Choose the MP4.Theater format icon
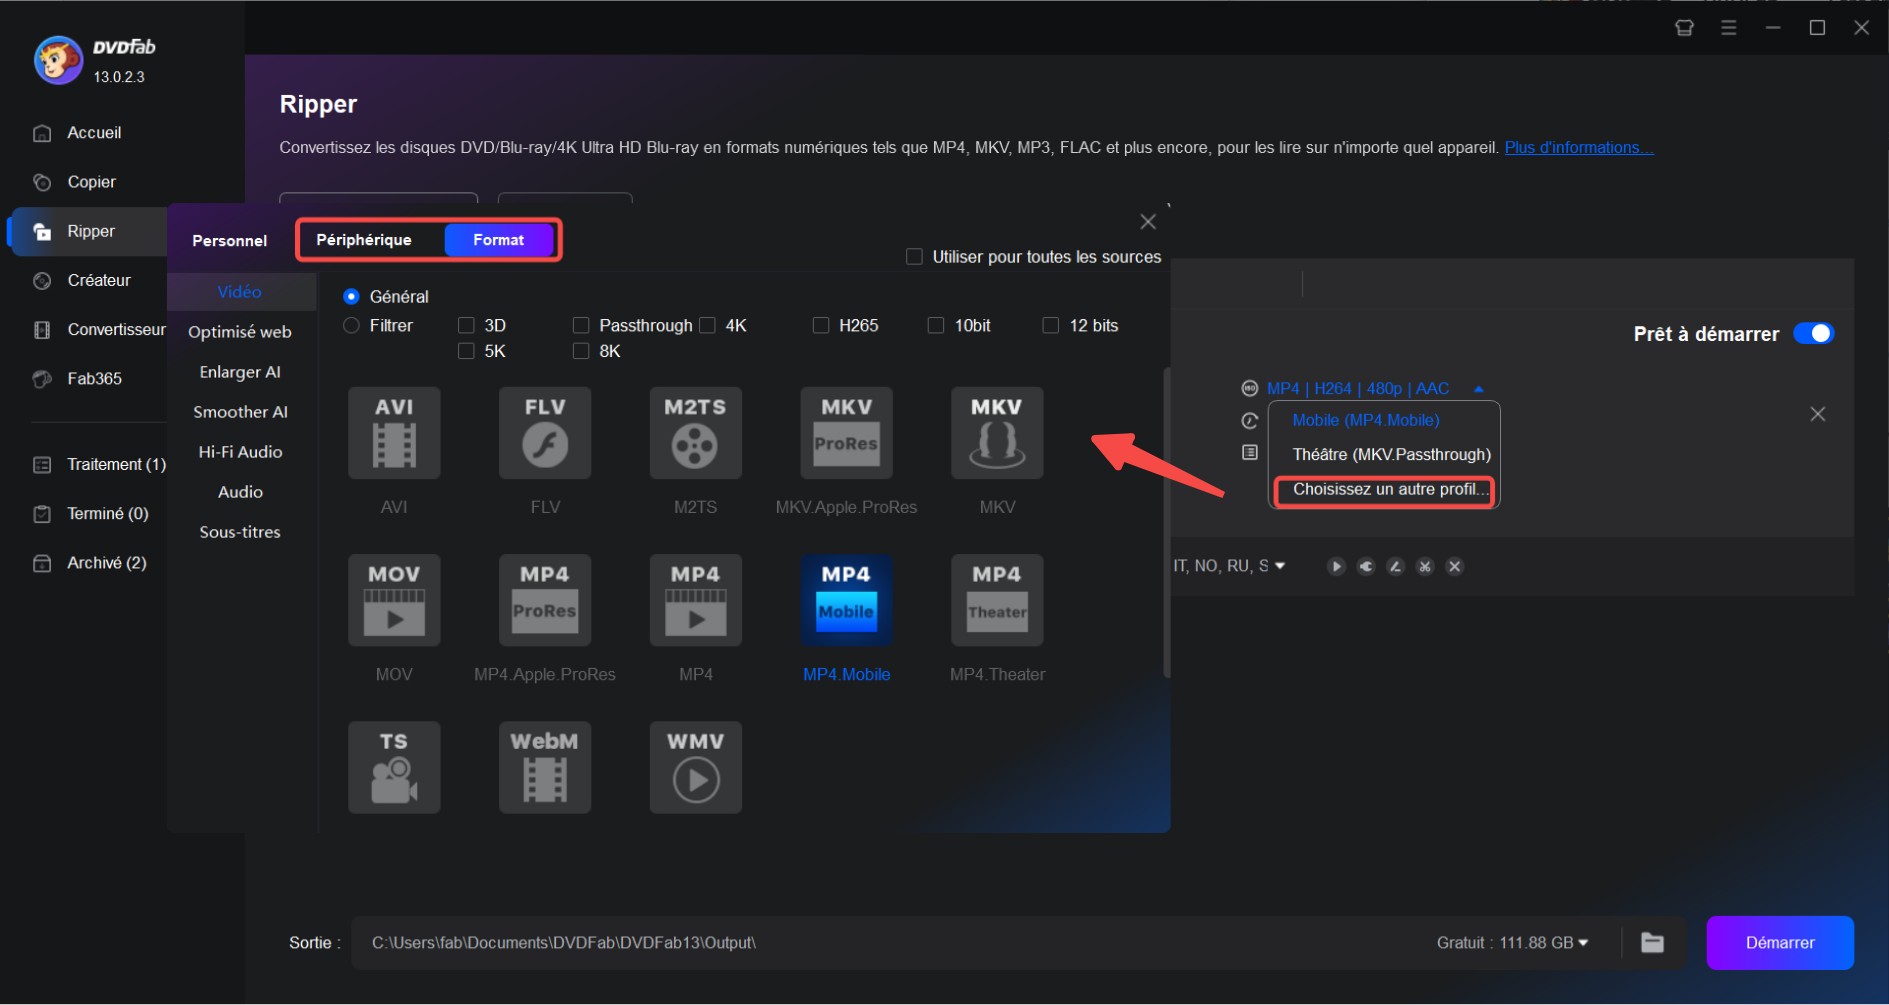 997,600
